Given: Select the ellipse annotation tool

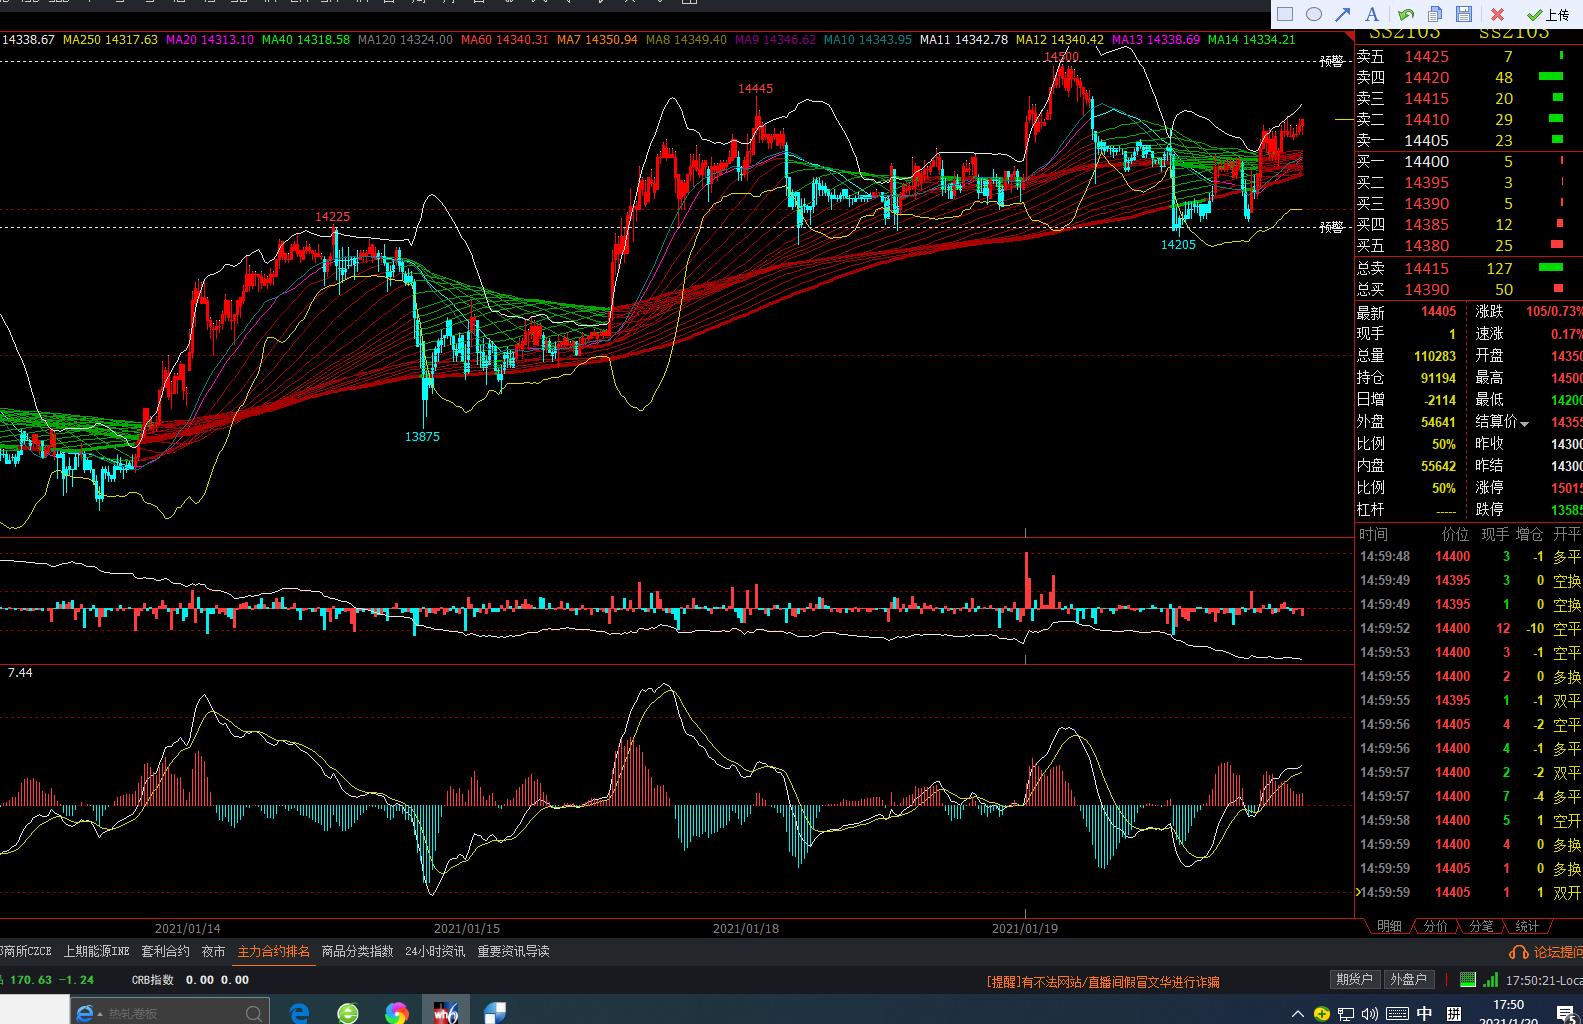Looking at the screenshot, I should pos(1314,14).
